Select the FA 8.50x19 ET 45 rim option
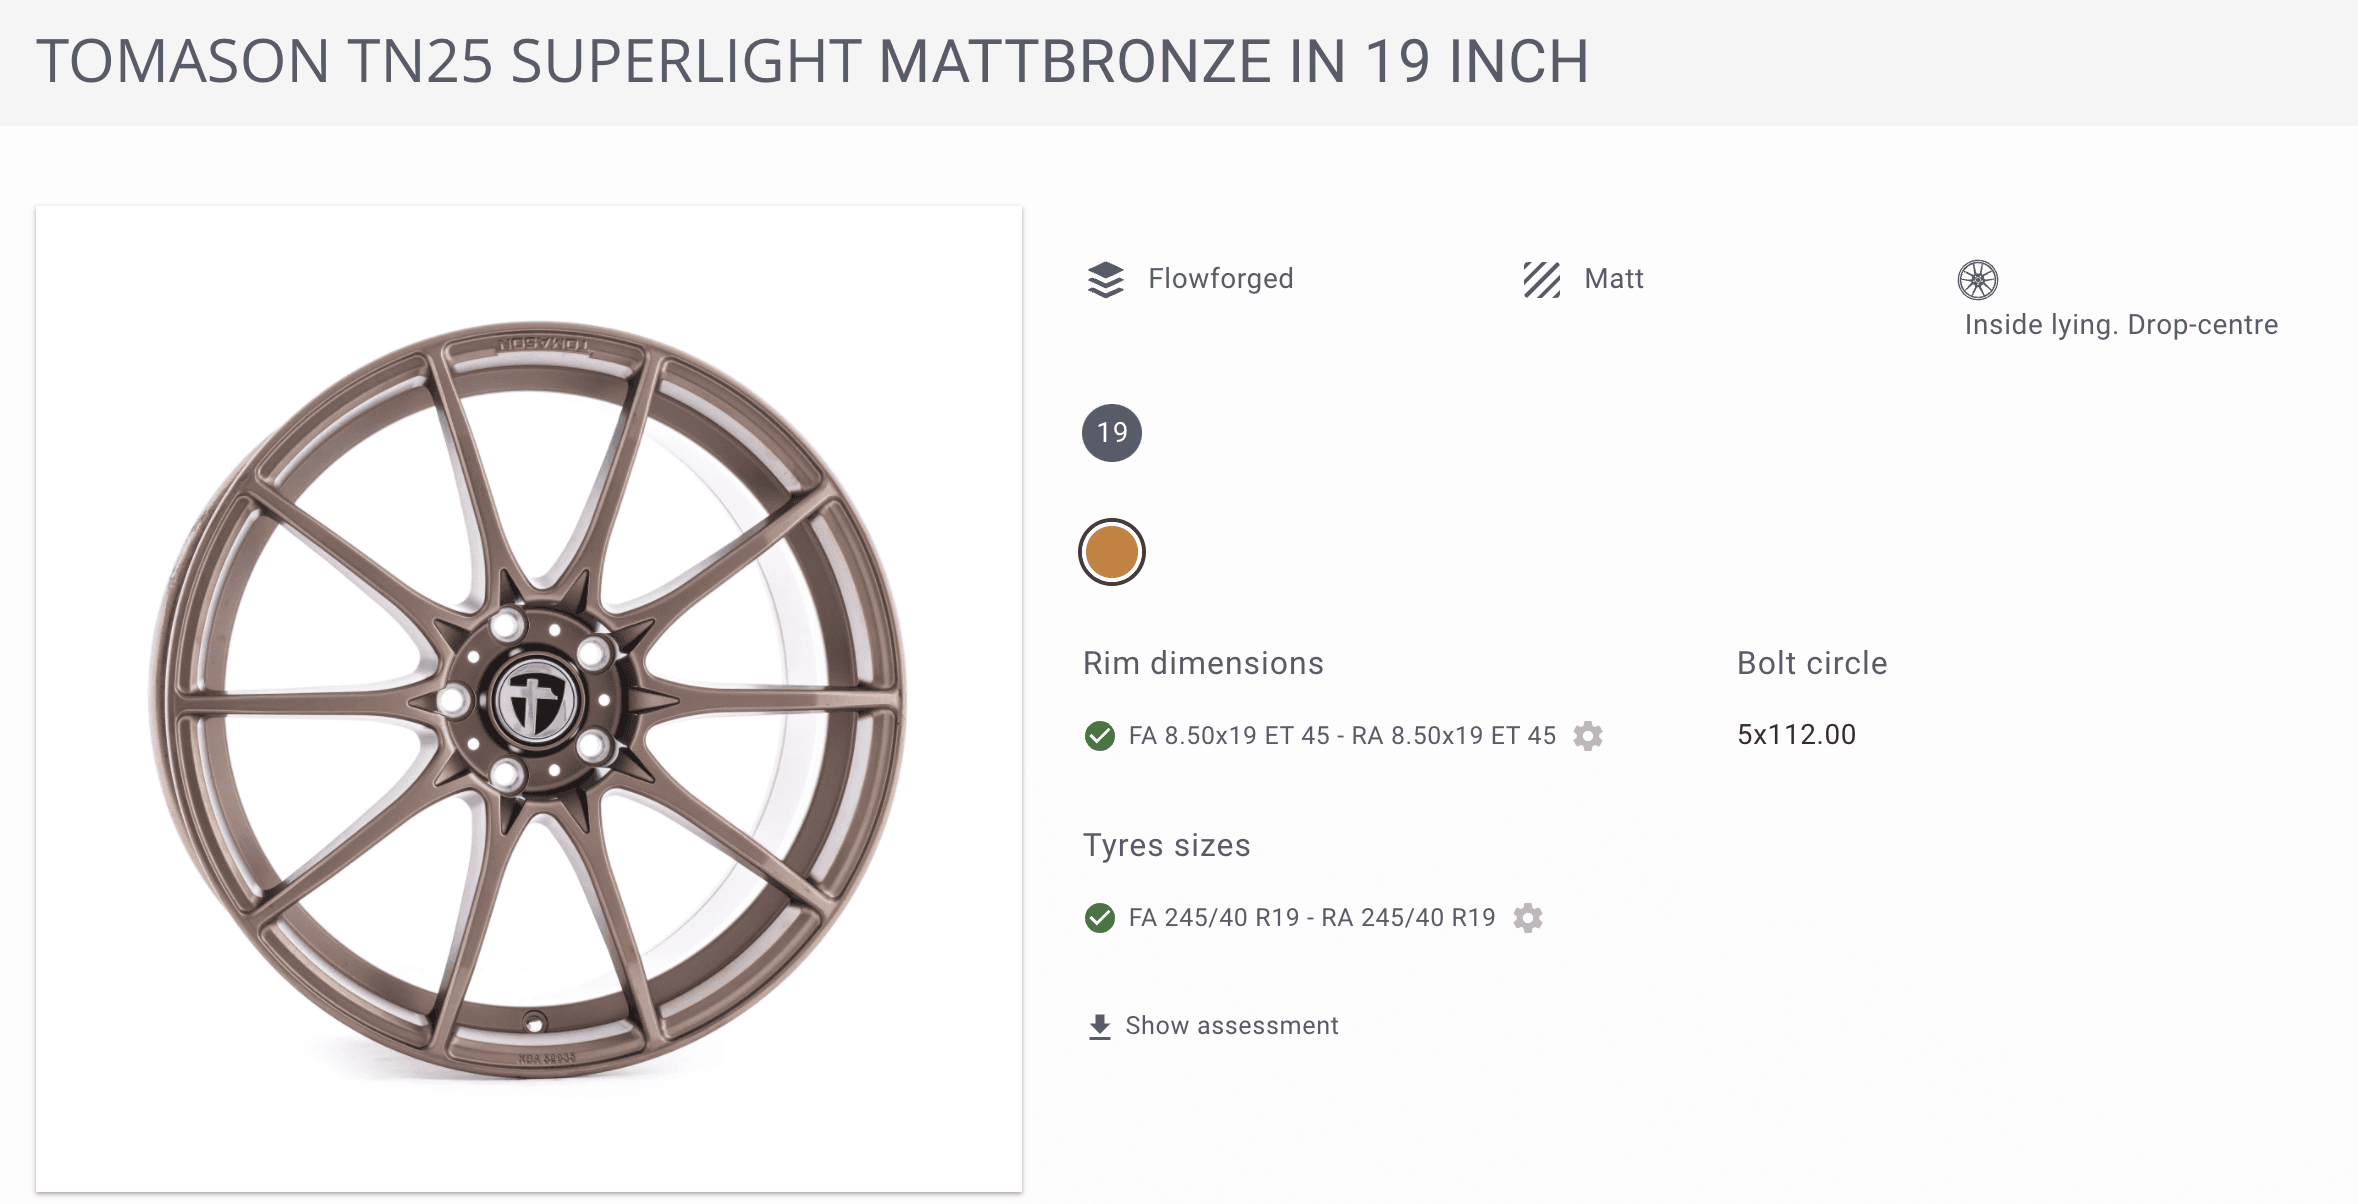The width and height of the screenshot is (2358, 1204). 1341,736
